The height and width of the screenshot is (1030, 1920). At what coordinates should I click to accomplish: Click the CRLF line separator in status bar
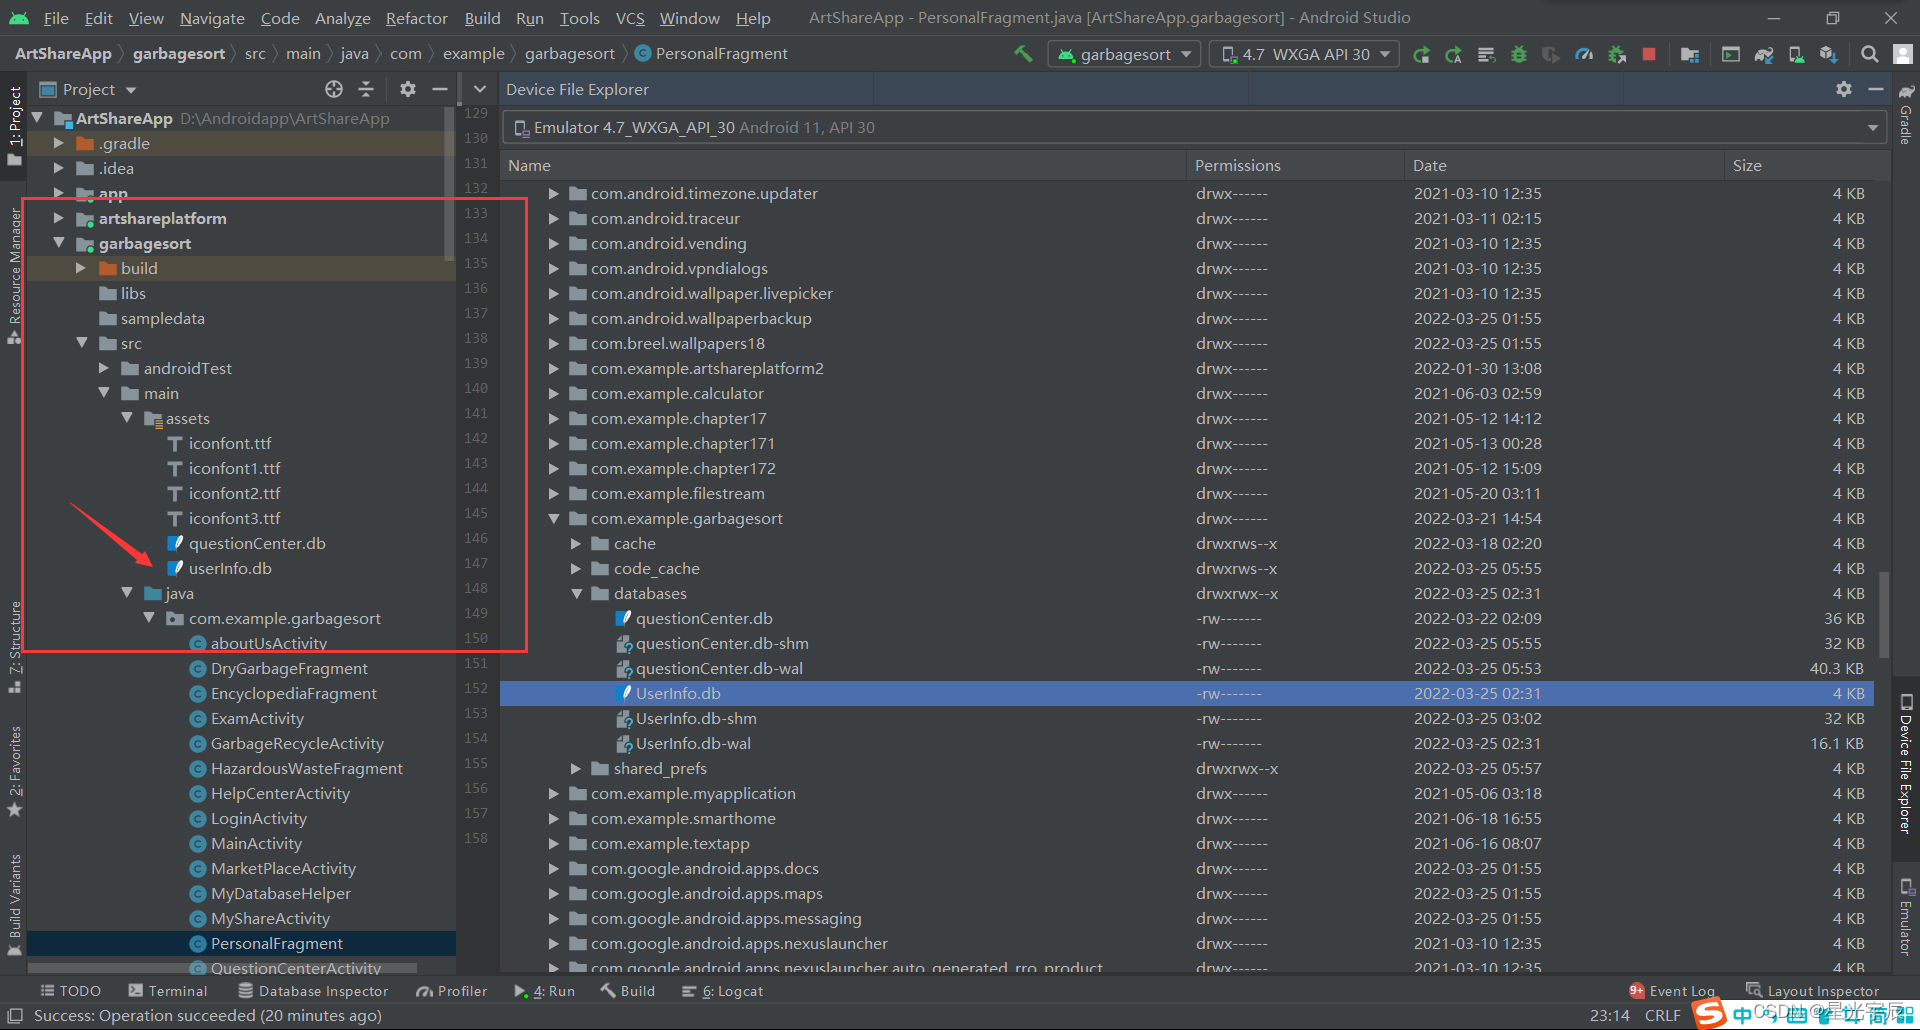click(1662, 1015)
